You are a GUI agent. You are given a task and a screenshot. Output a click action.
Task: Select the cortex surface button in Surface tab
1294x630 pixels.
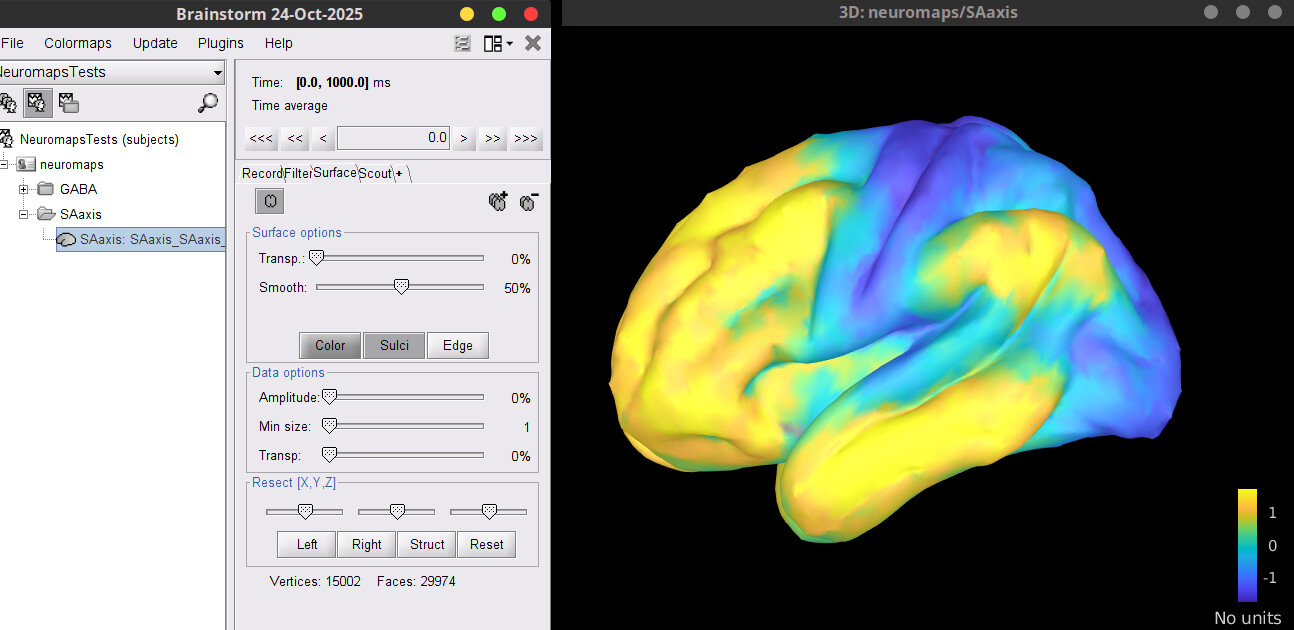click(x=270, y=201)
